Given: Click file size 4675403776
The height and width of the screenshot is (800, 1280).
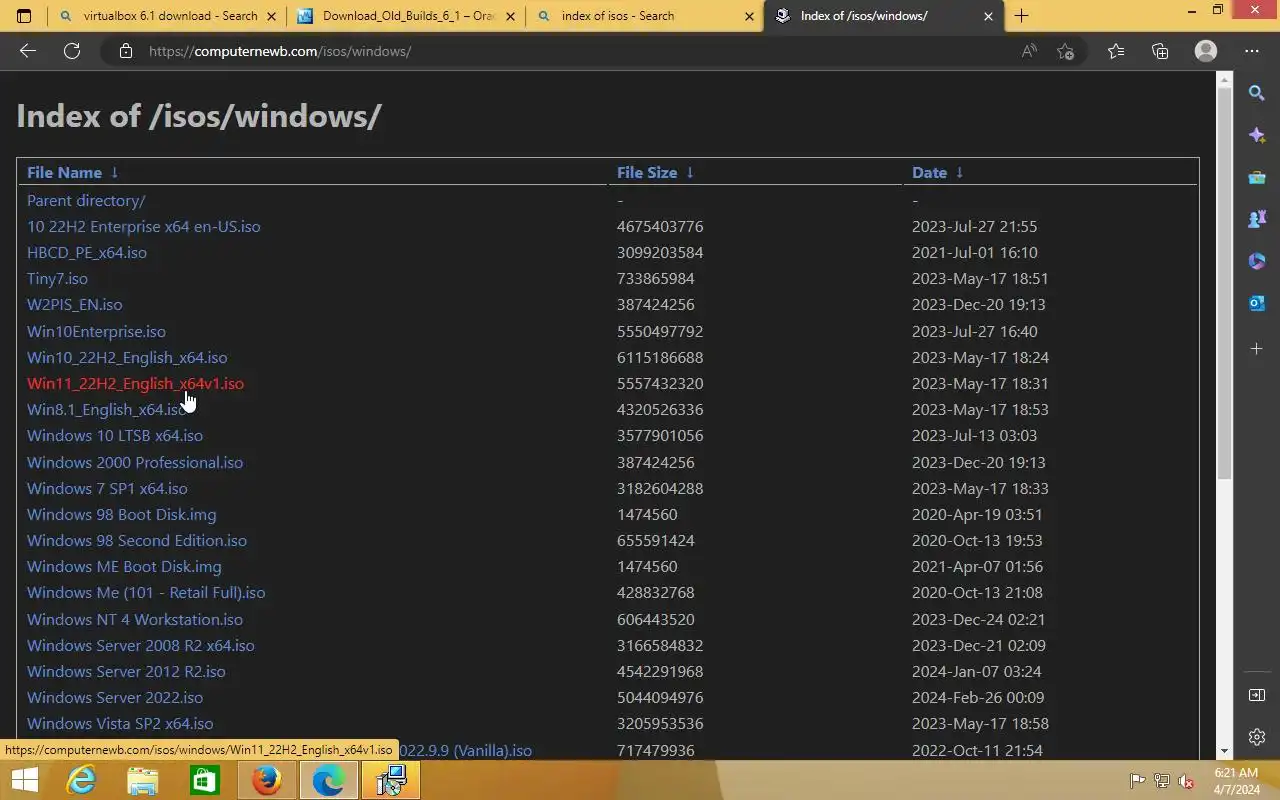Looking at the screenshot, I should click(x=660, y=226).
